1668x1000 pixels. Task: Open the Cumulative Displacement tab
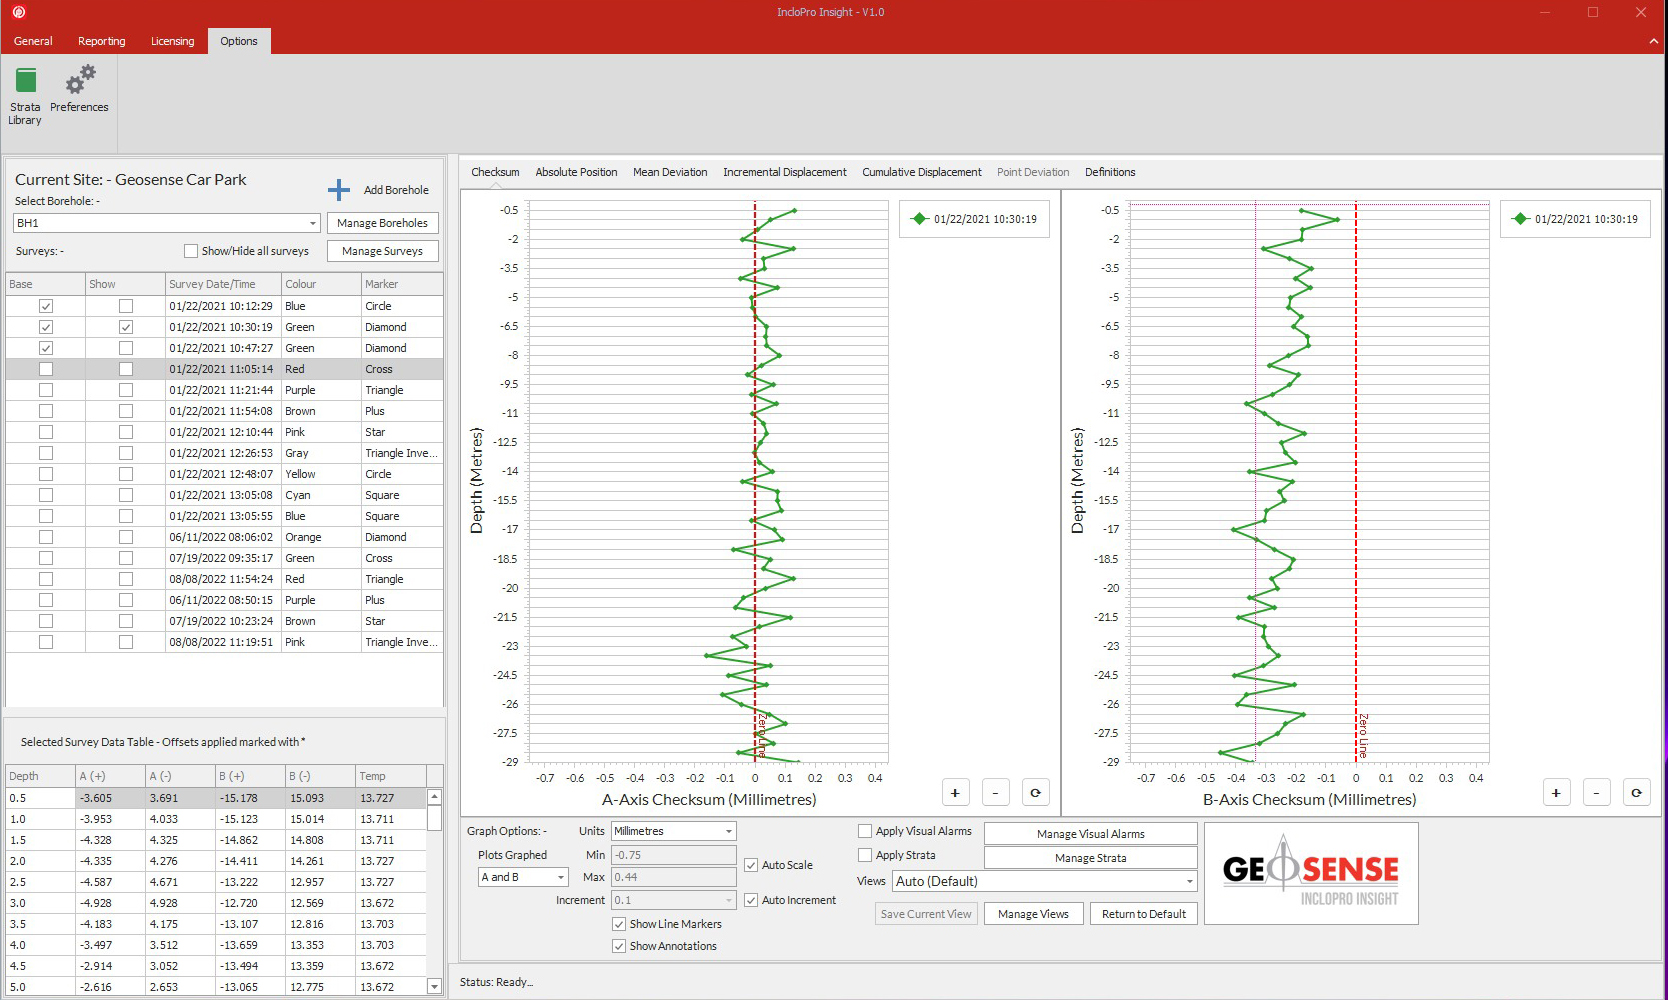[922, 172]
